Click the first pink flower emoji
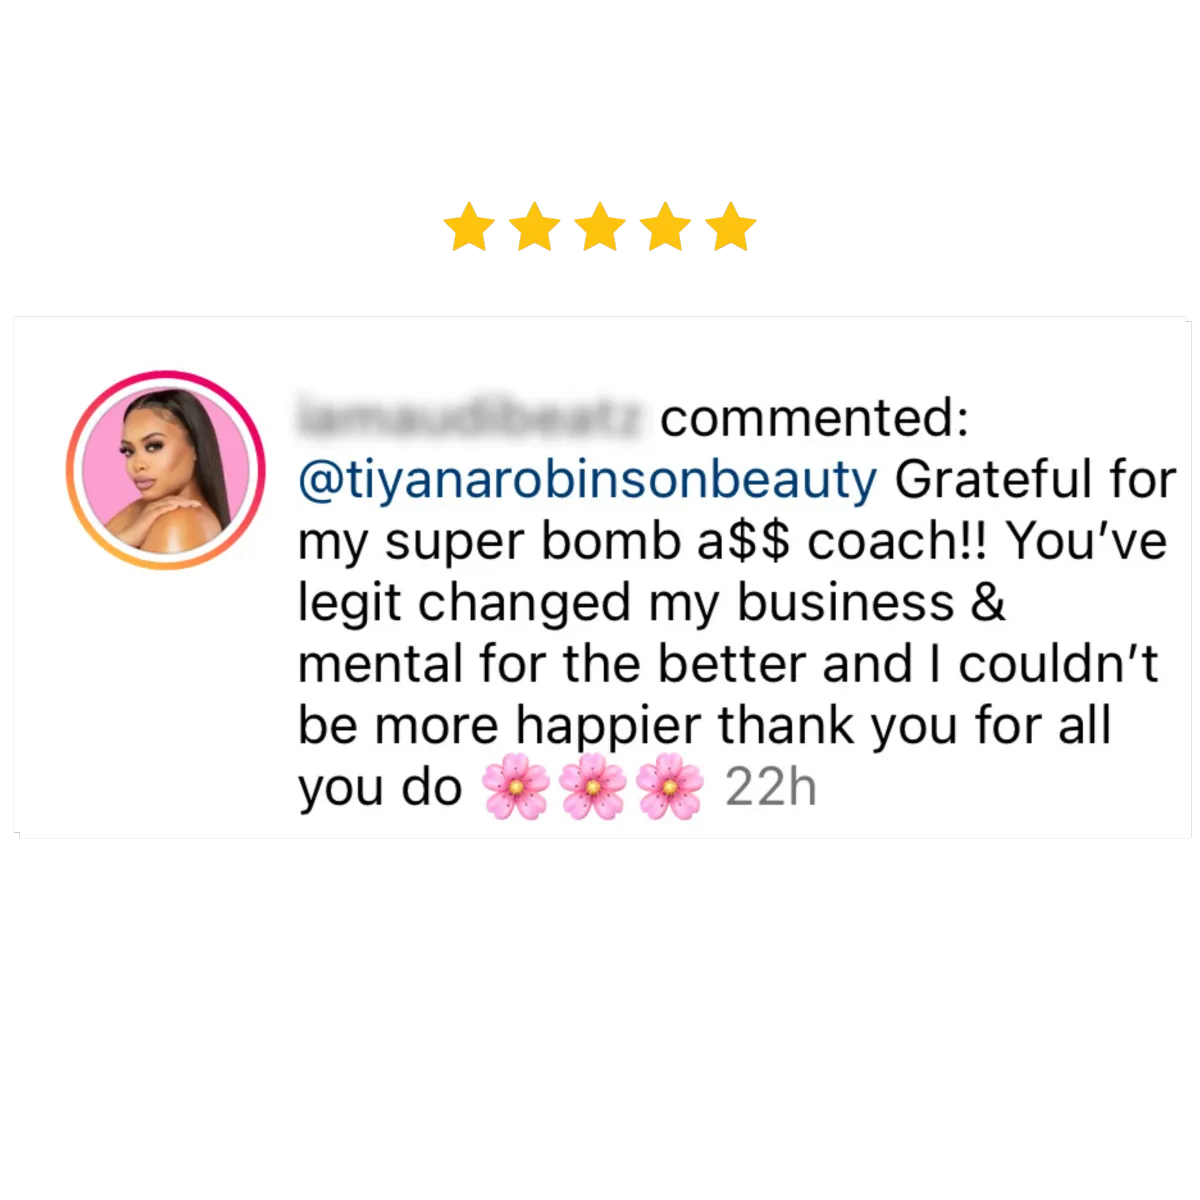 point(516,787)
